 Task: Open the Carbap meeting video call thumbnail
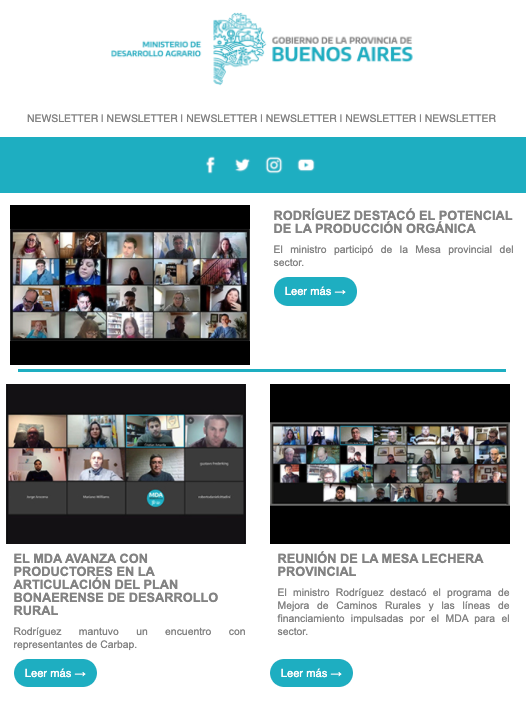126,464
